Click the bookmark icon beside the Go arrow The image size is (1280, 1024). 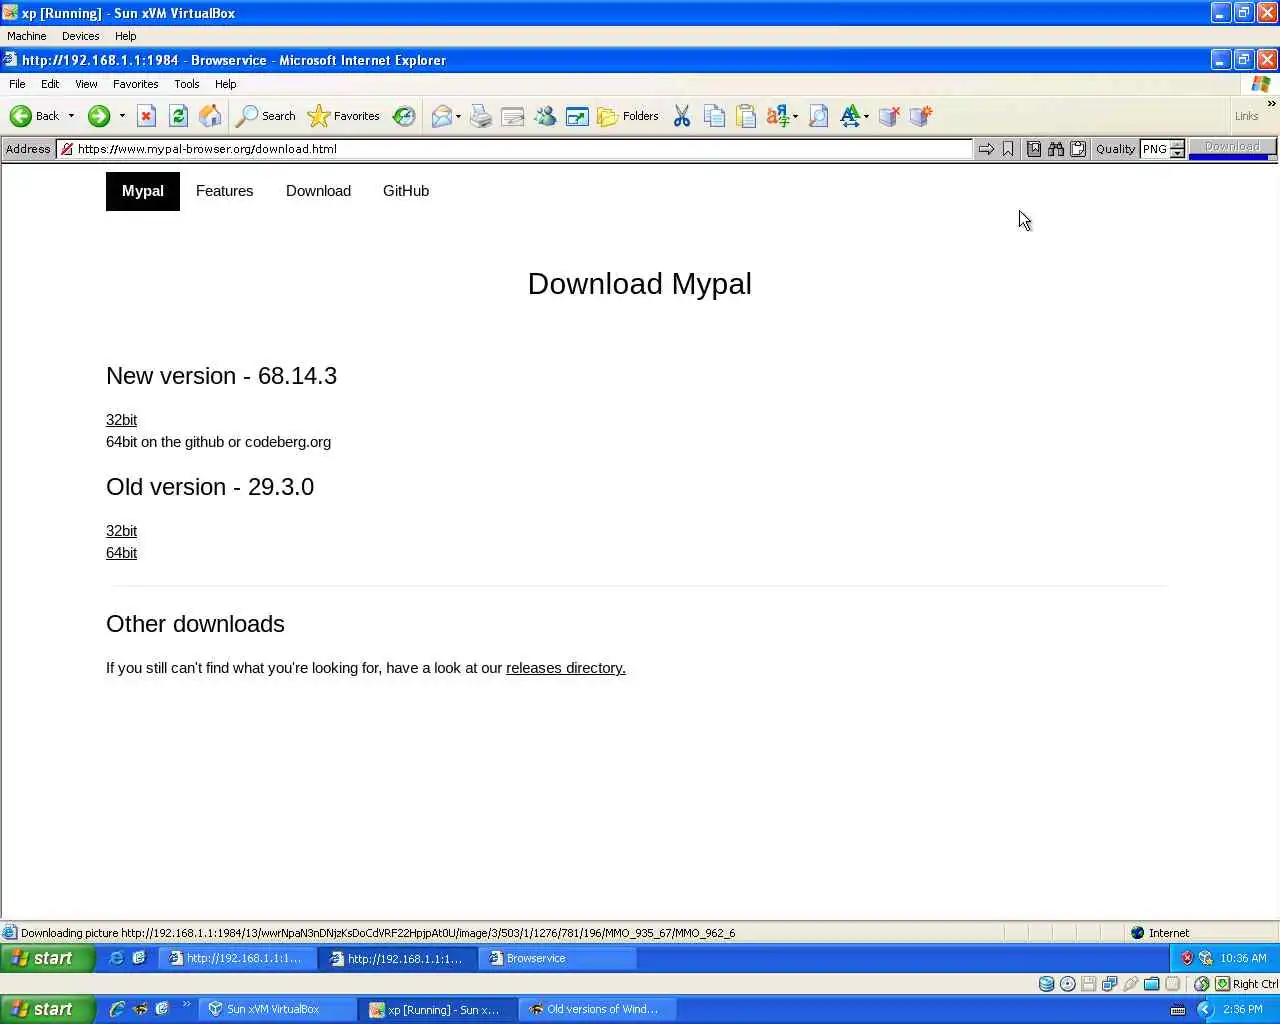(x=1008, y=149)
